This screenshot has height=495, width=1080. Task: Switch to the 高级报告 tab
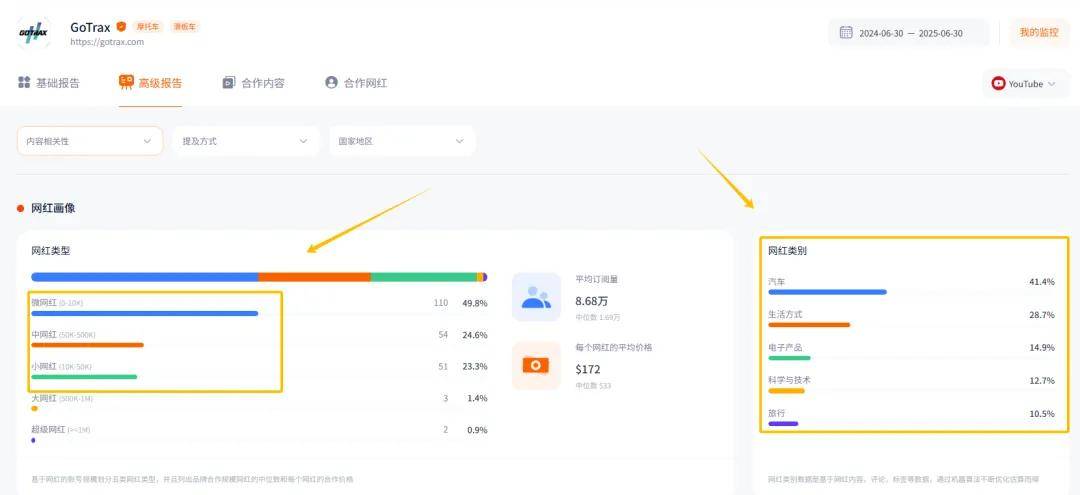click(x=150, y=83)
